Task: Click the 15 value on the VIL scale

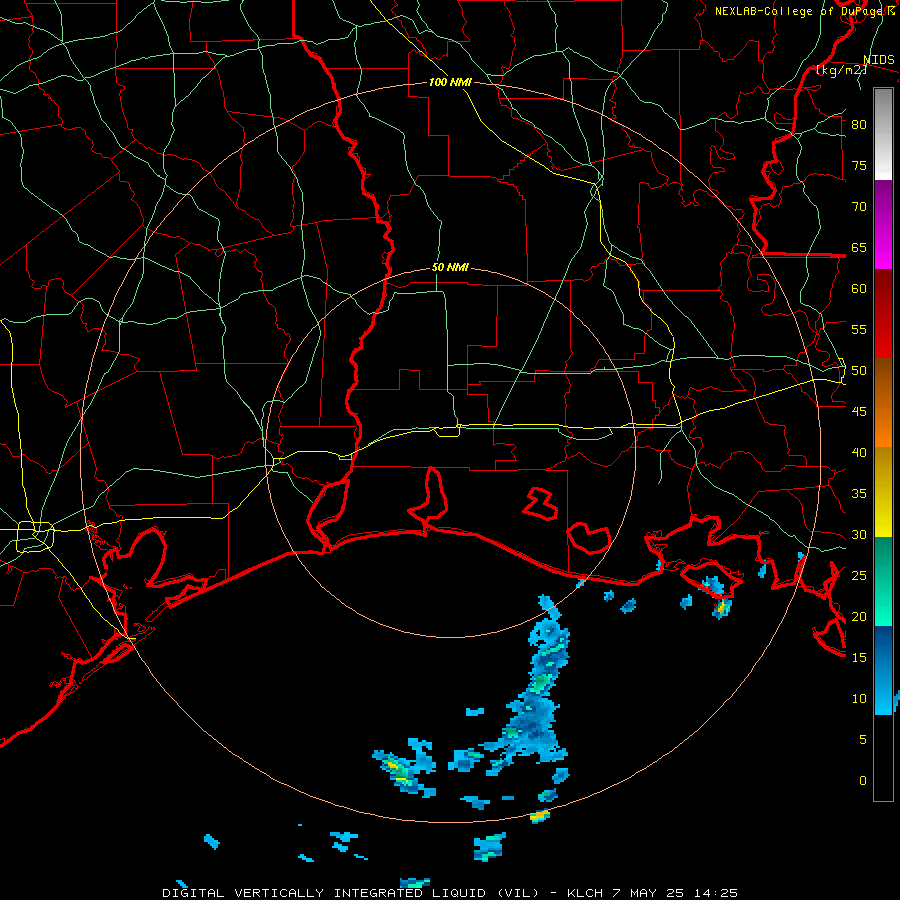Action: click(859, 658)
